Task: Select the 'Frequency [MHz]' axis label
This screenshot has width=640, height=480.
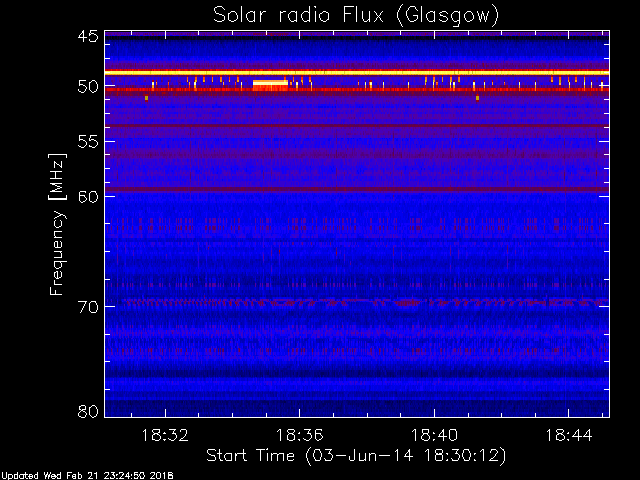Action: tap(57, 224)
